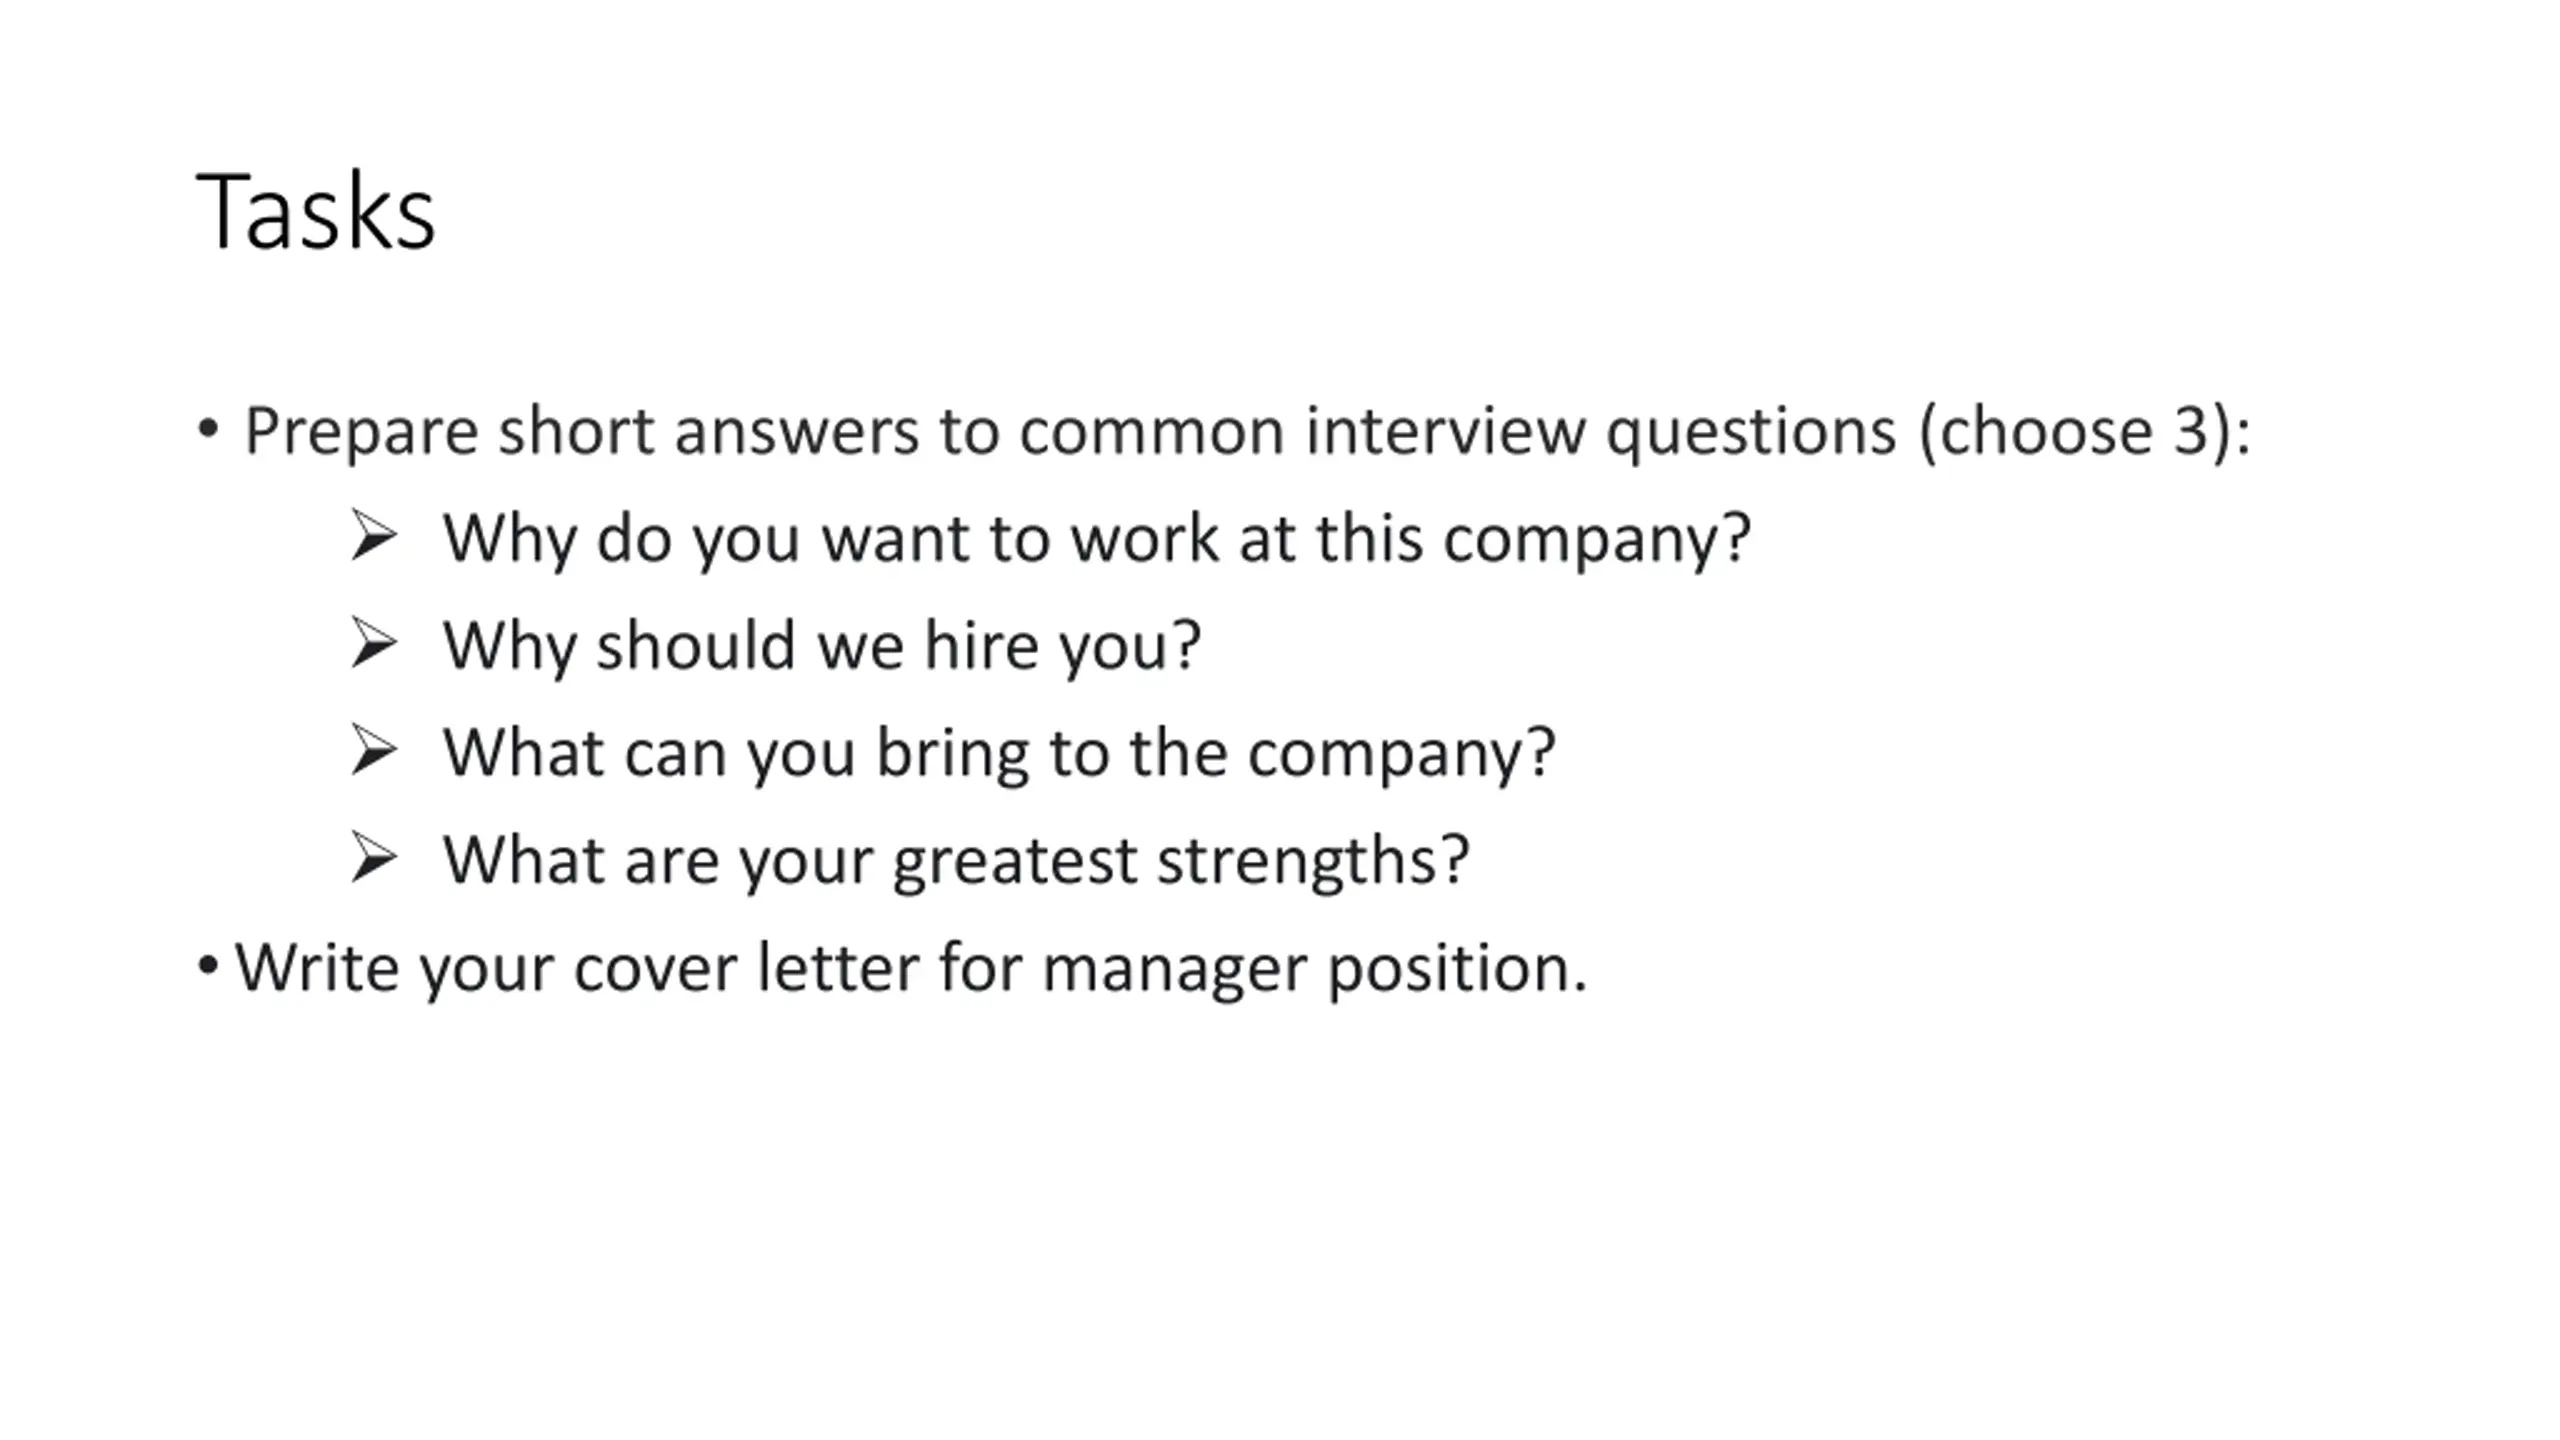Click the words 'this company?' in the first question
The image size is (2560, 1440).
click(x=1533, y=540)
